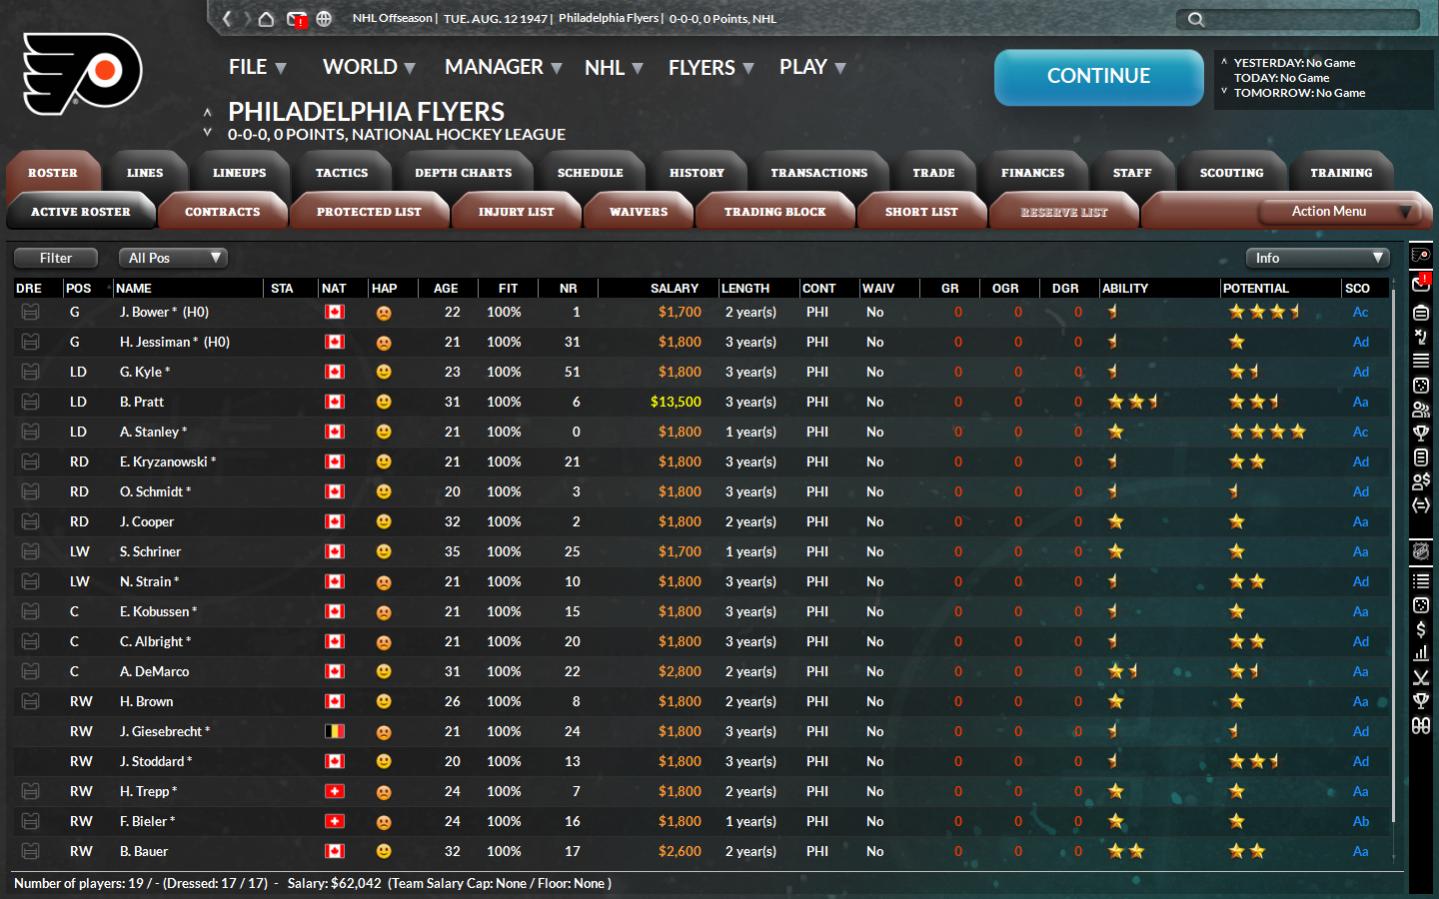Toggle dressed jersey icon for B. Pratt

point(30,402)
